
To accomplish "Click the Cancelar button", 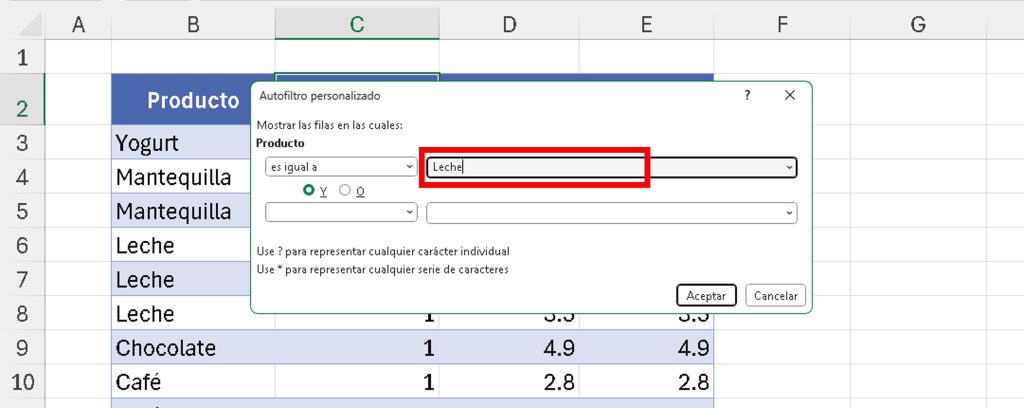I will pyautogui.click(x=775, y=295).
